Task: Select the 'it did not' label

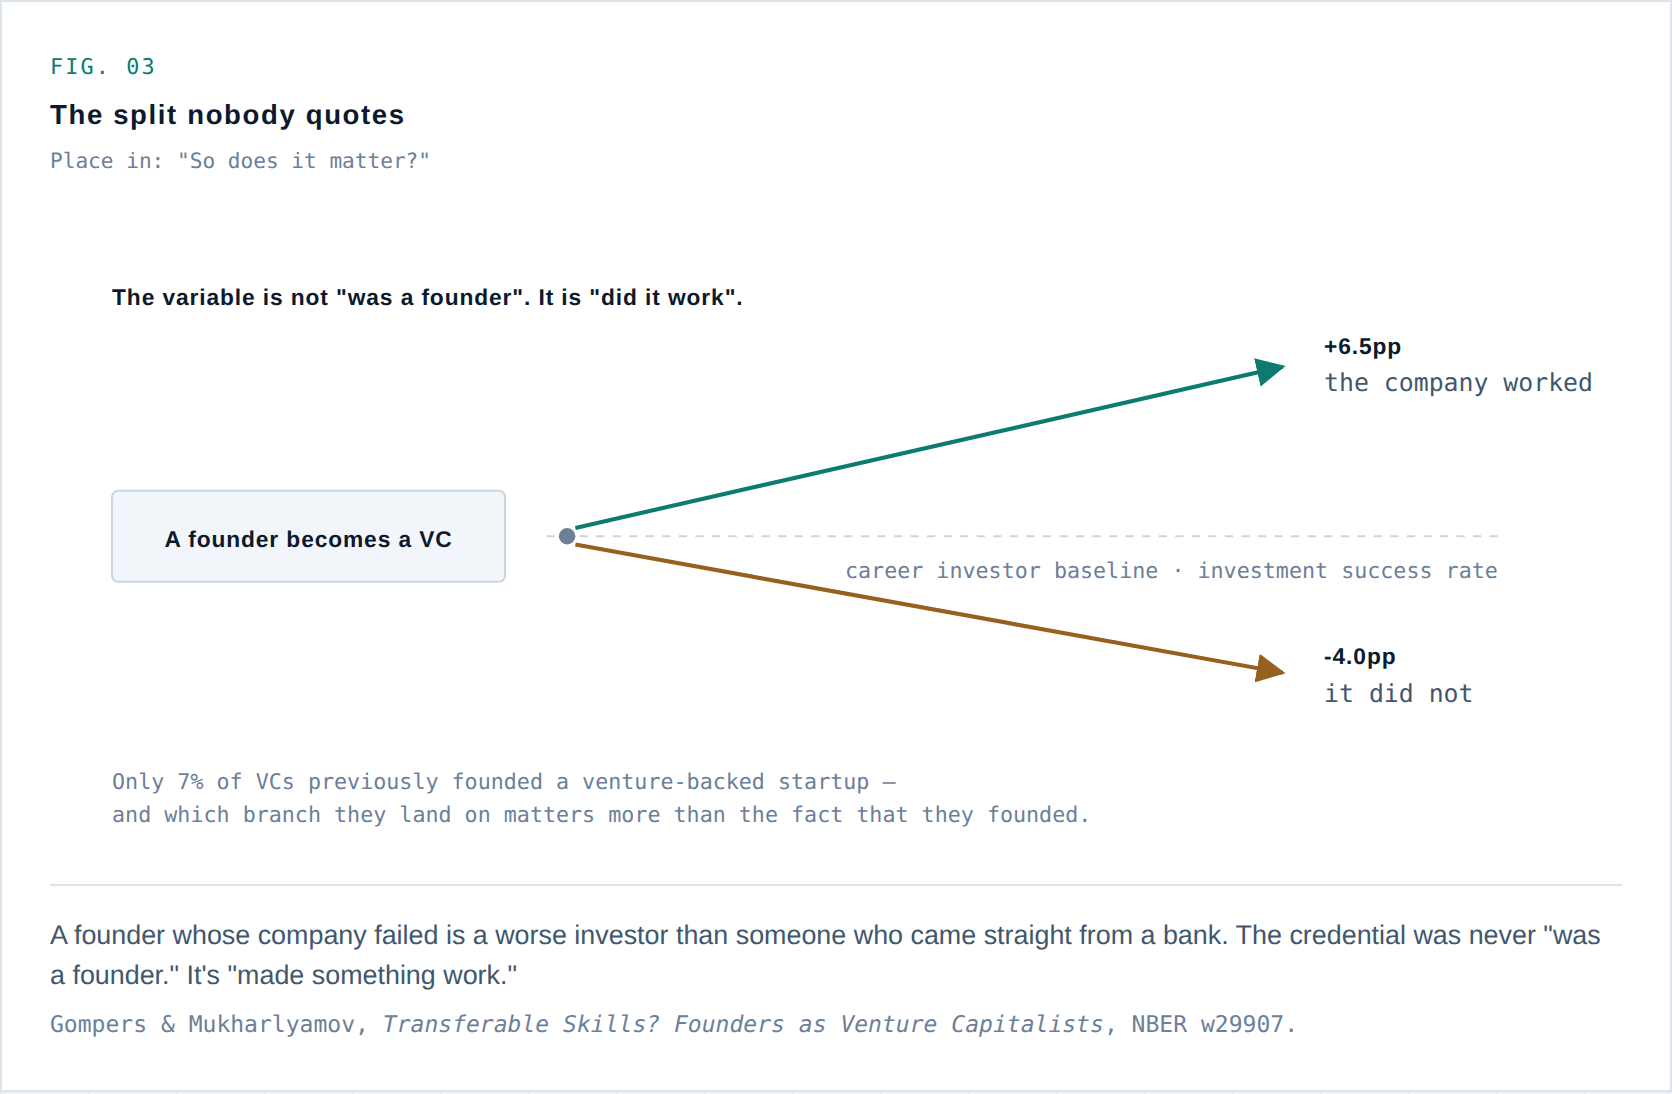Action: pyautogui.click(x=1398, y=694)
